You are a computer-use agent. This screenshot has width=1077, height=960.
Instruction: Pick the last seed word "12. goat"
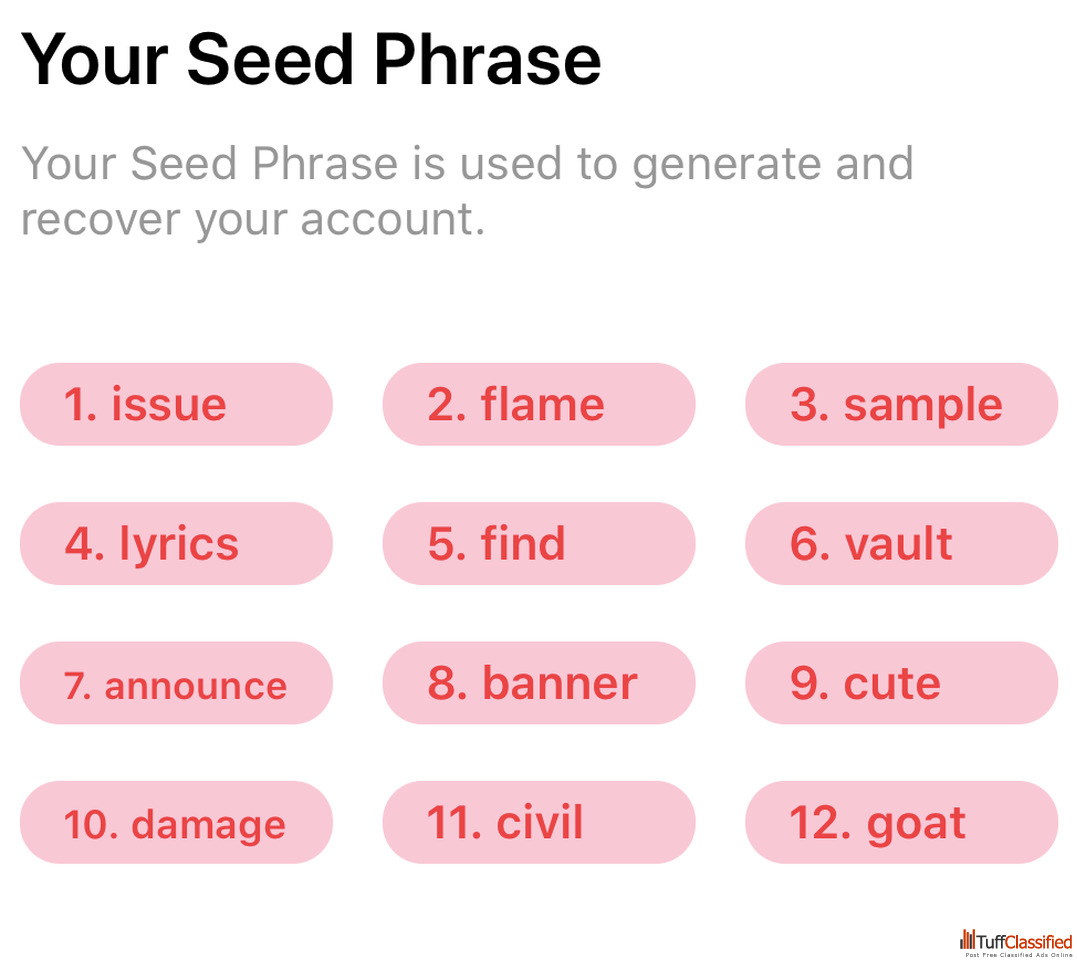tap(901, 822)
